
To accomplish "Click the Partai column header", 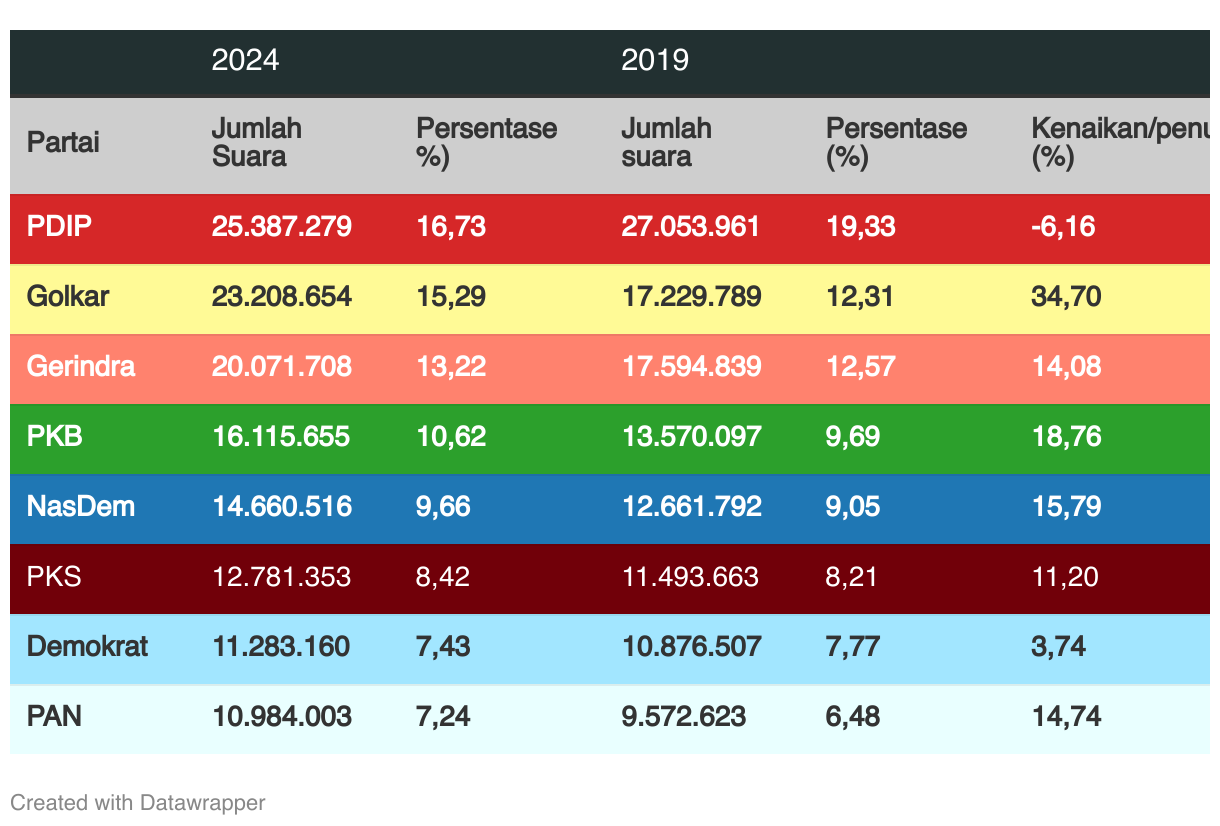I will tap(63, 142).
